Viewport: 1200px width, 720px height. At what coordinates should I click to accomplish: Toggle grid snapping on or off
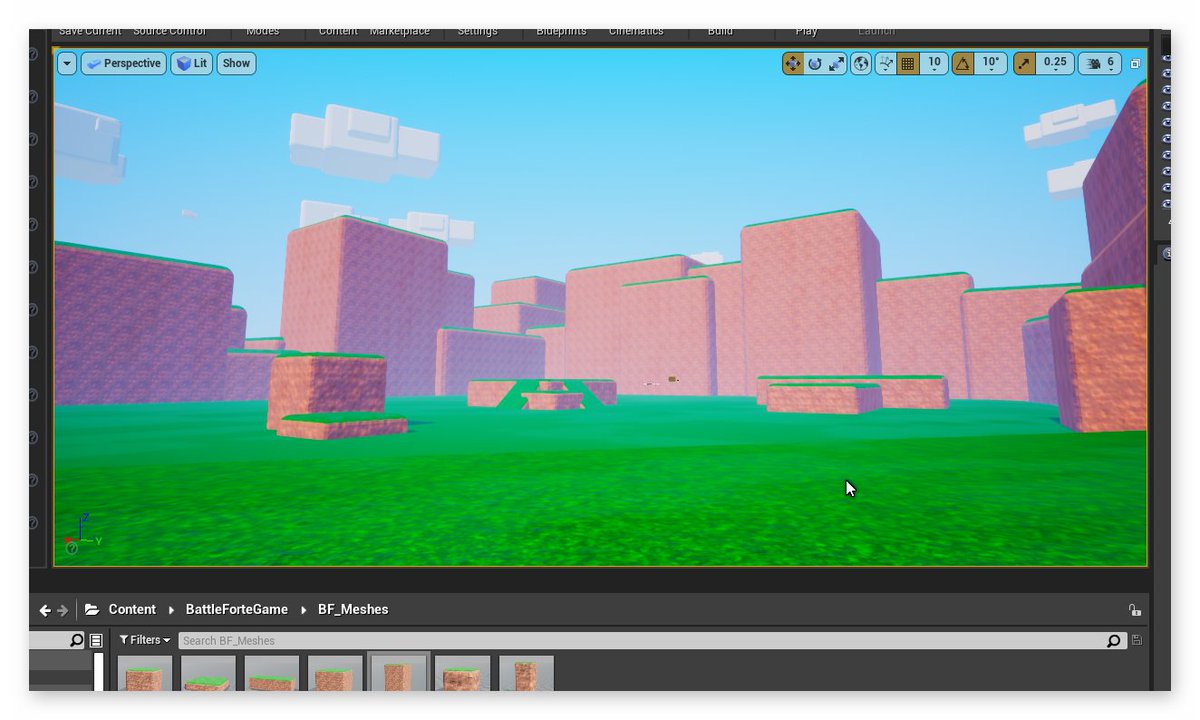coord(908,64)
